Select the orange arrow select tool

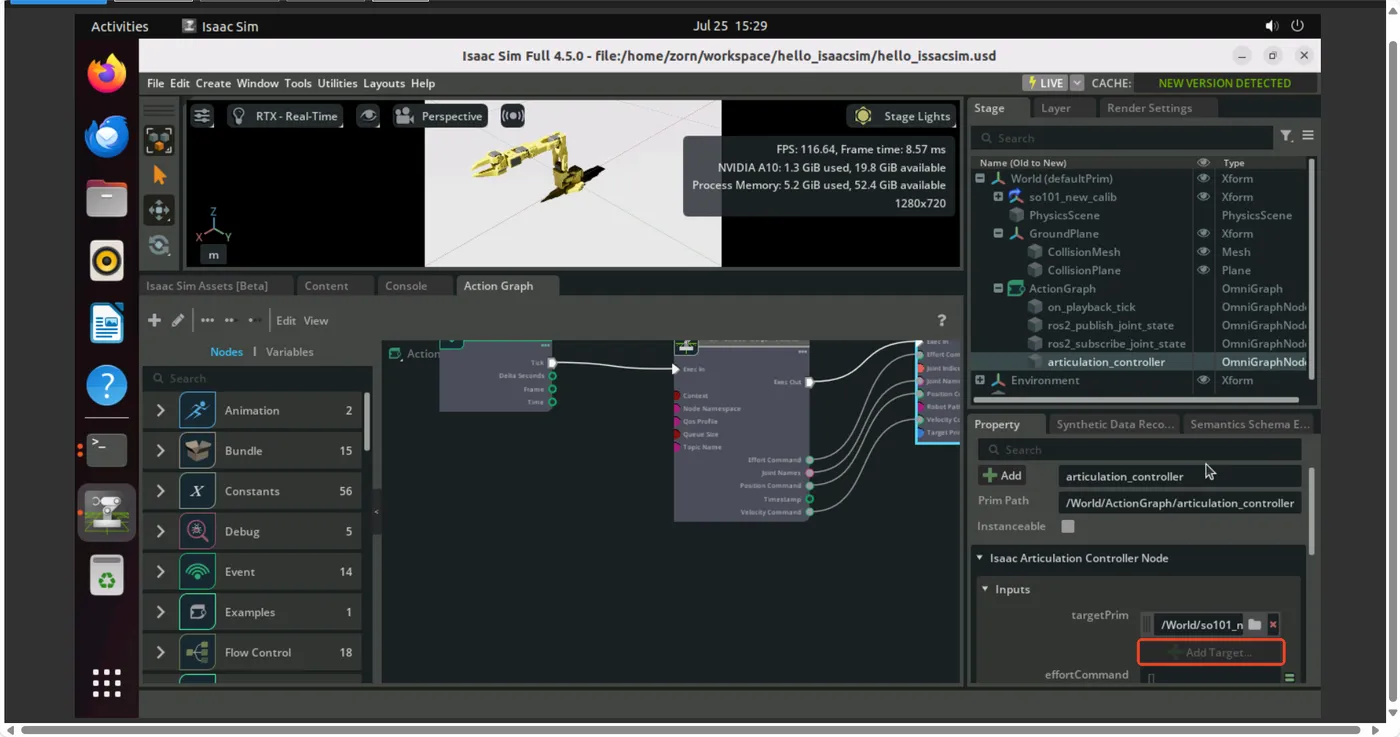click(159, 175)
